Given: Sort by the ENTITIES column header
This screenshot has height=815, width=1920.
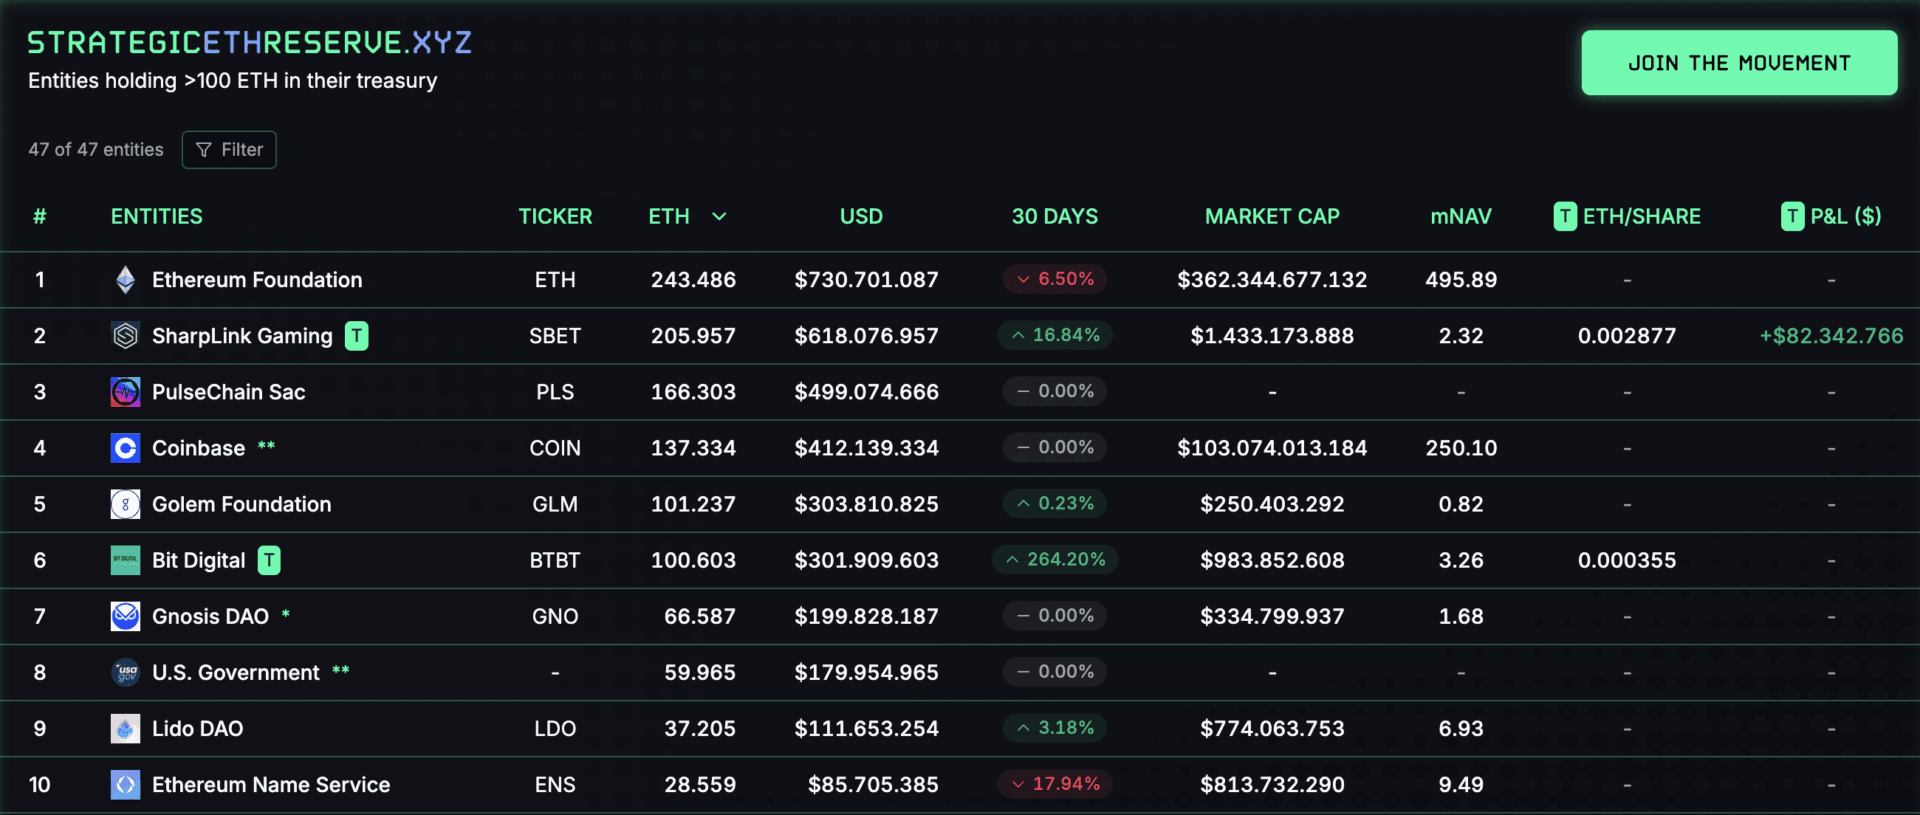Looking at the screenshot, I should point(157,216).
